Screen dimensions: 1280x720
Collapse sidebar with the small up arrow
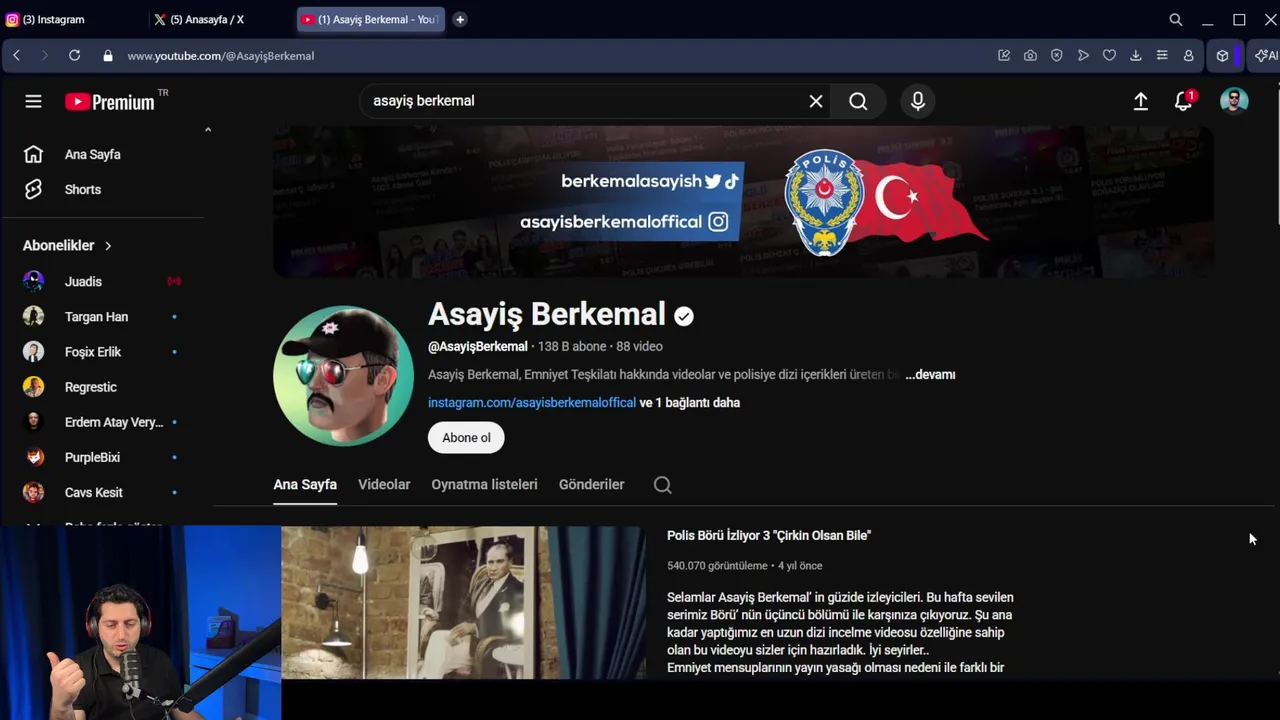(x=208, y=130)
